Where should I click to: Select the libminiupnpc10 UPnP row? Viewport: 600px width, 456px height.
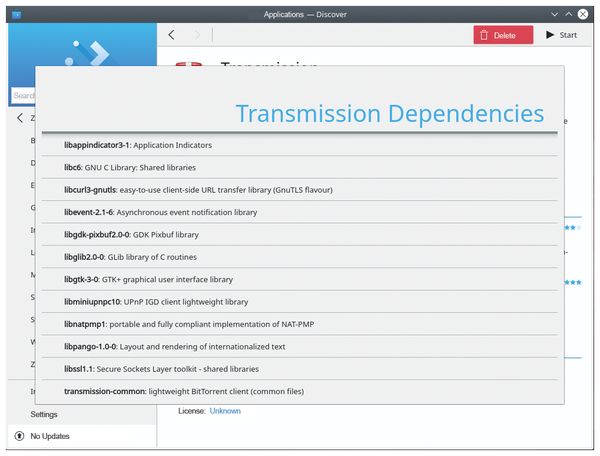coord(300,302)
